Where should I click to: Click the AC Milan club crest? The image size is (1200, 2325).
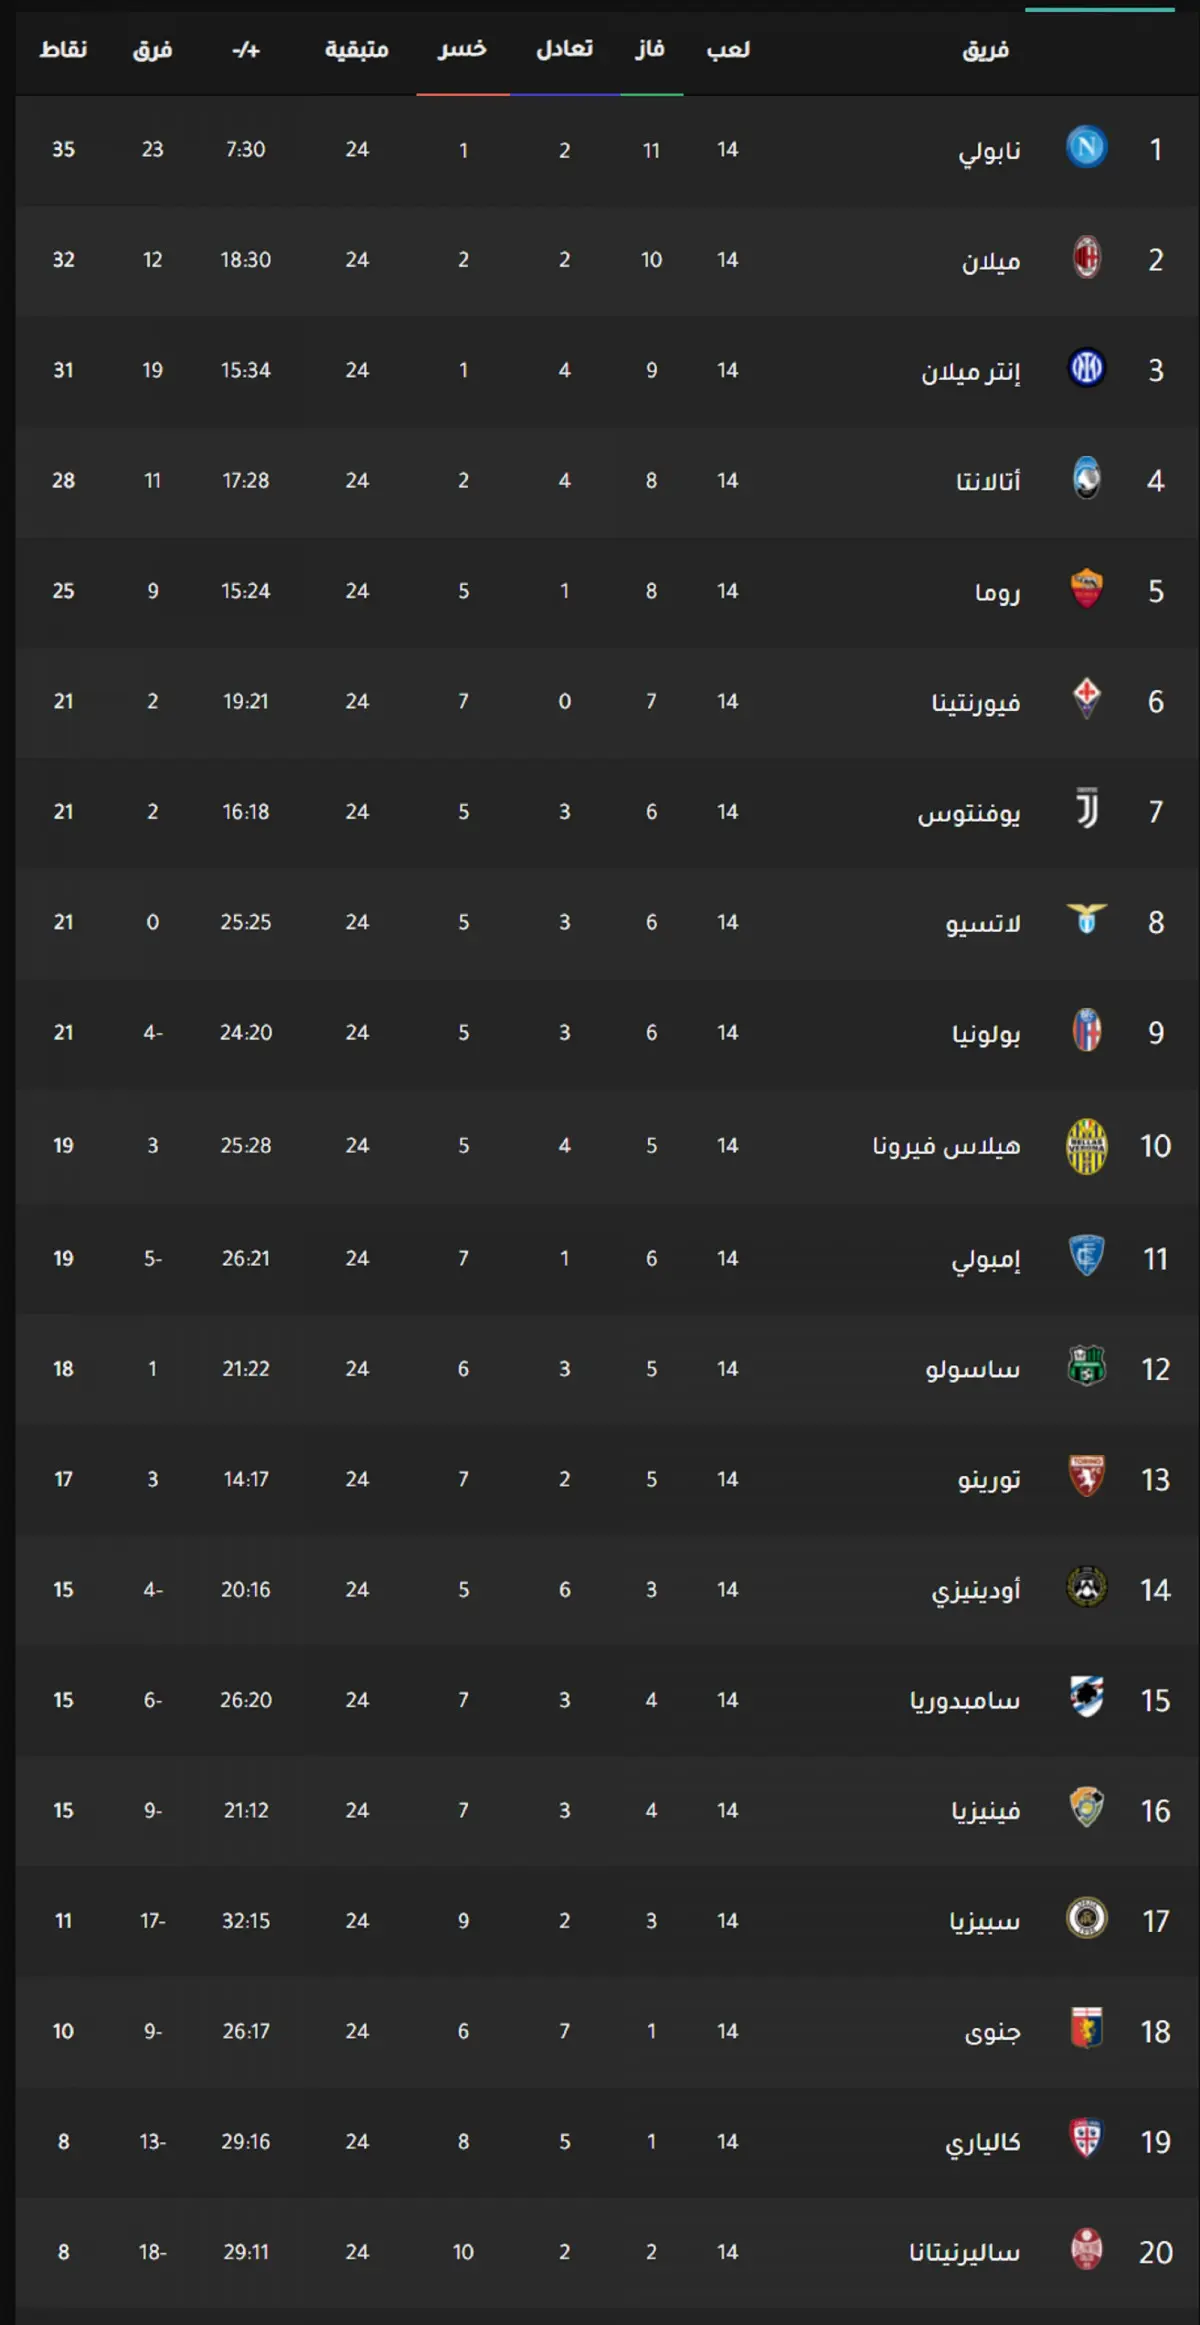point(1086,258)
